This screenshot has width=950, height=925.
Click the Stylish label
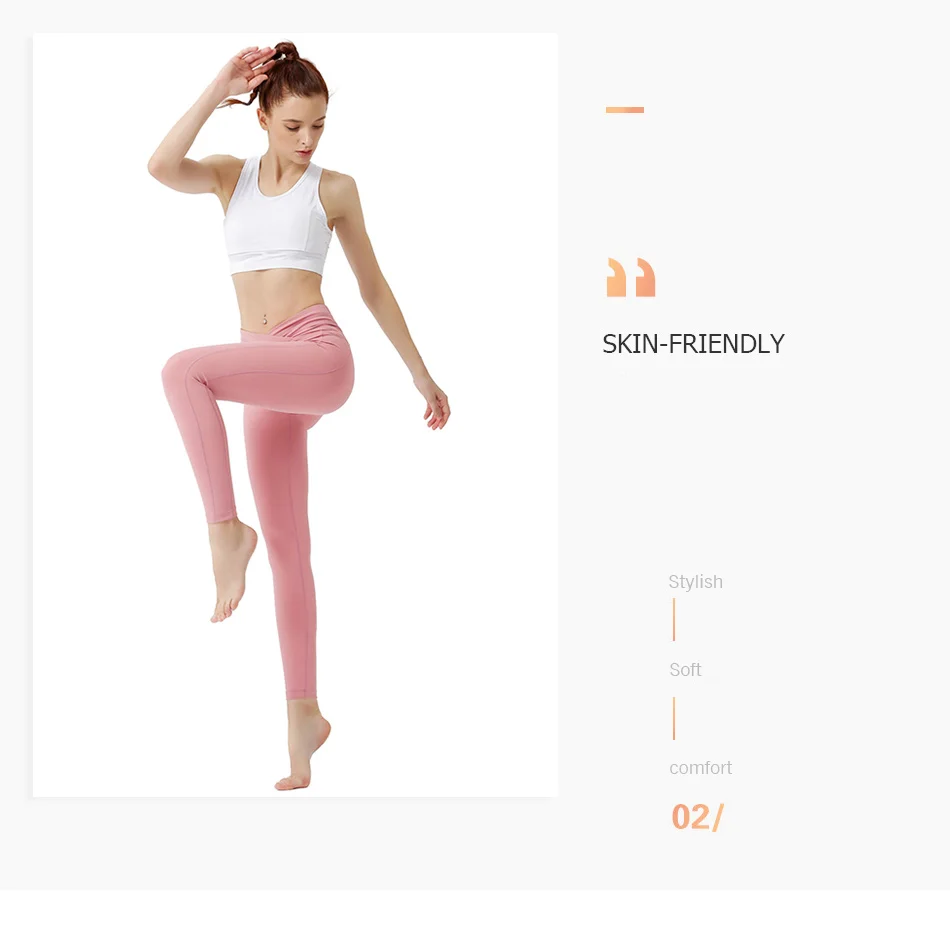(x=696, y=582)
